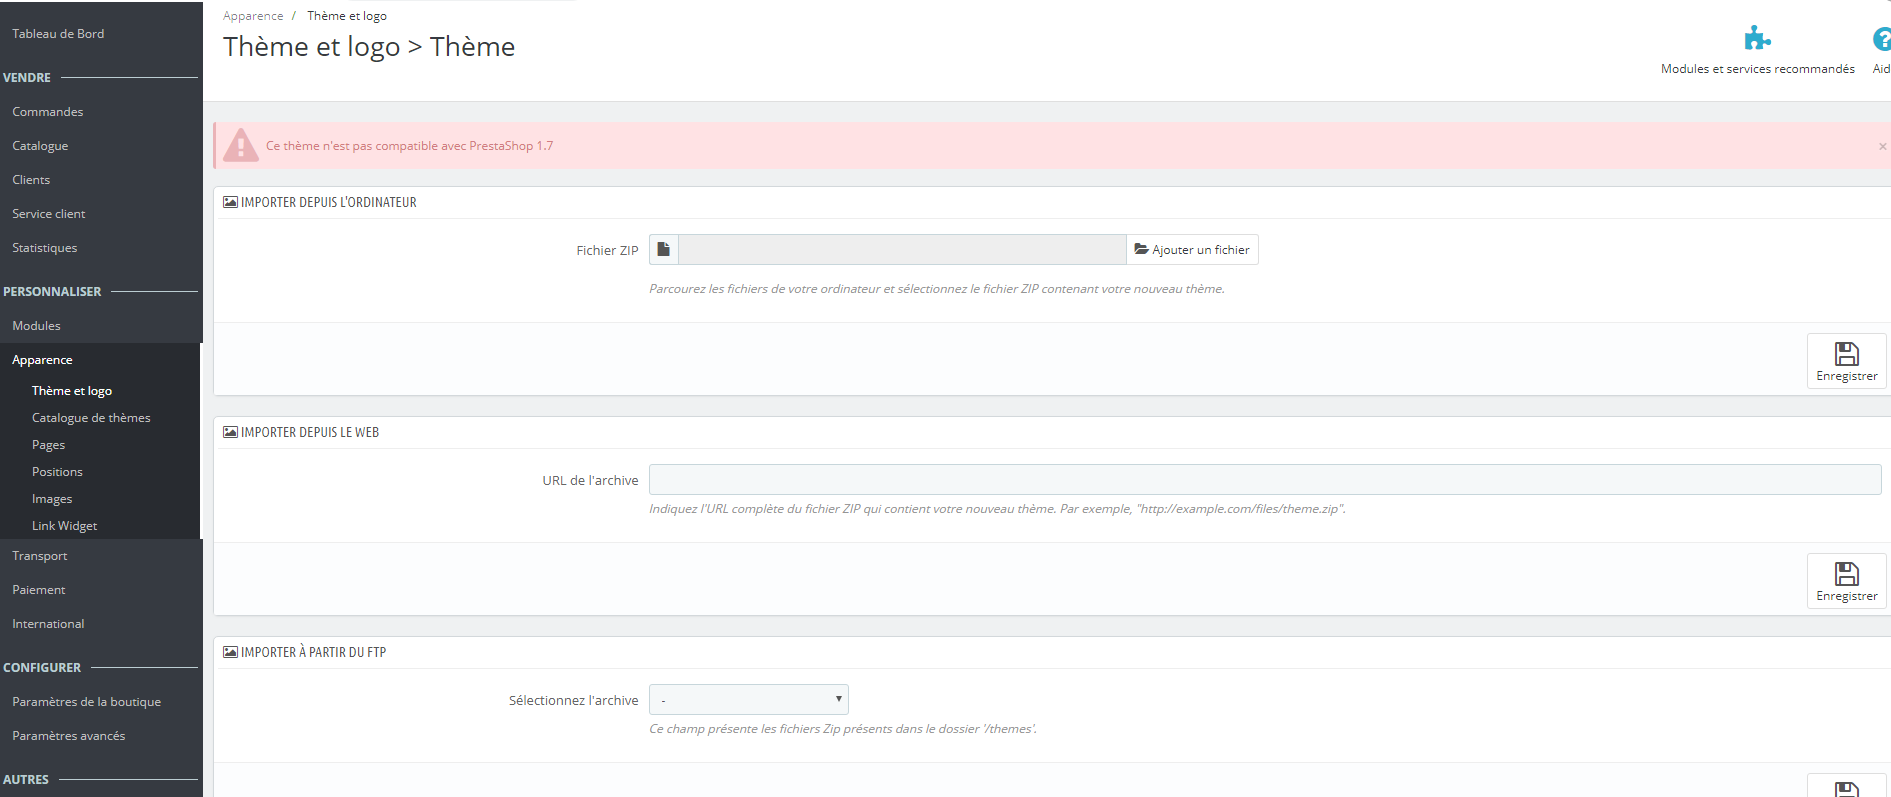
Task: Click the file icon beside Fichier ZIP
Action: point(664,250)
